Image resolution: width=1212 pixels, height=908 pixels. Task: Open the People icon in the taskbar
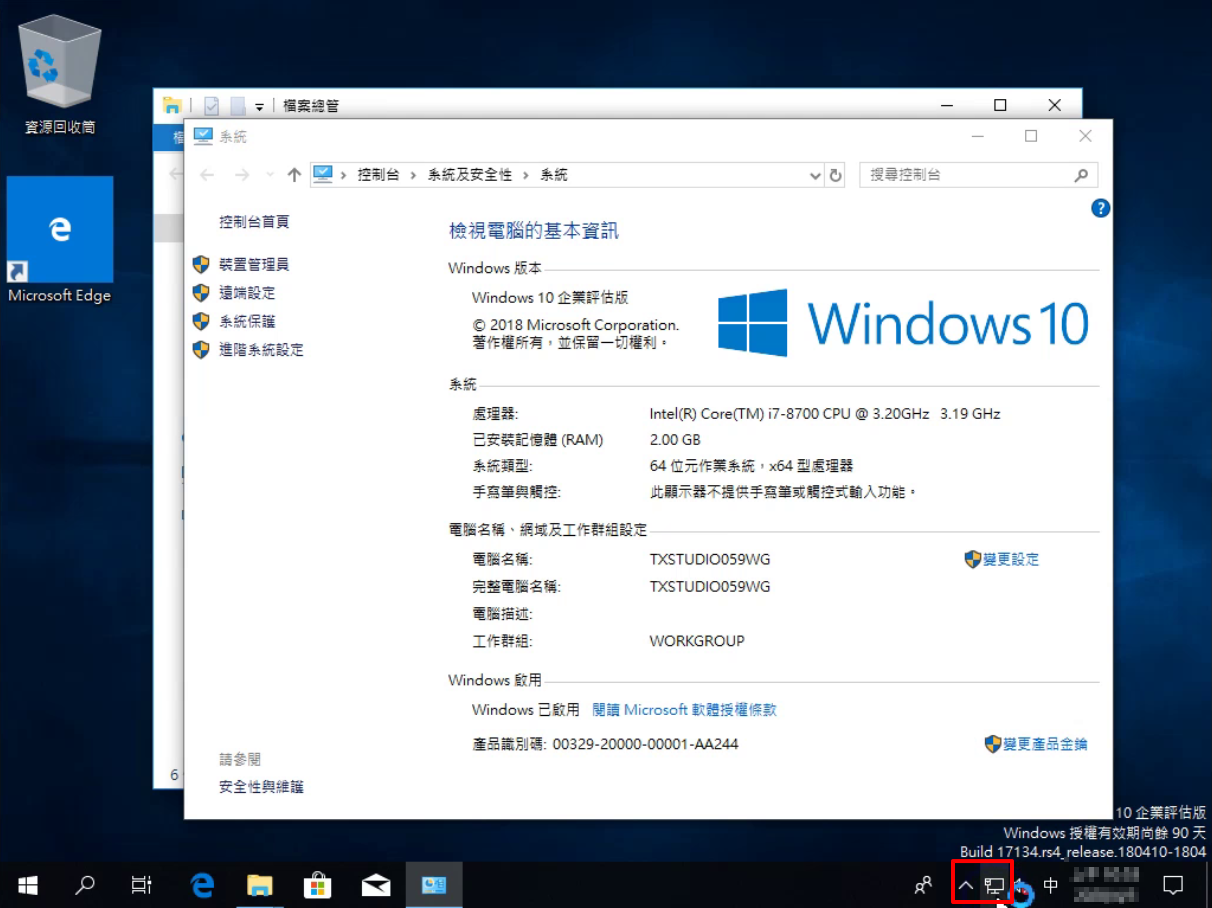[924, 885]
